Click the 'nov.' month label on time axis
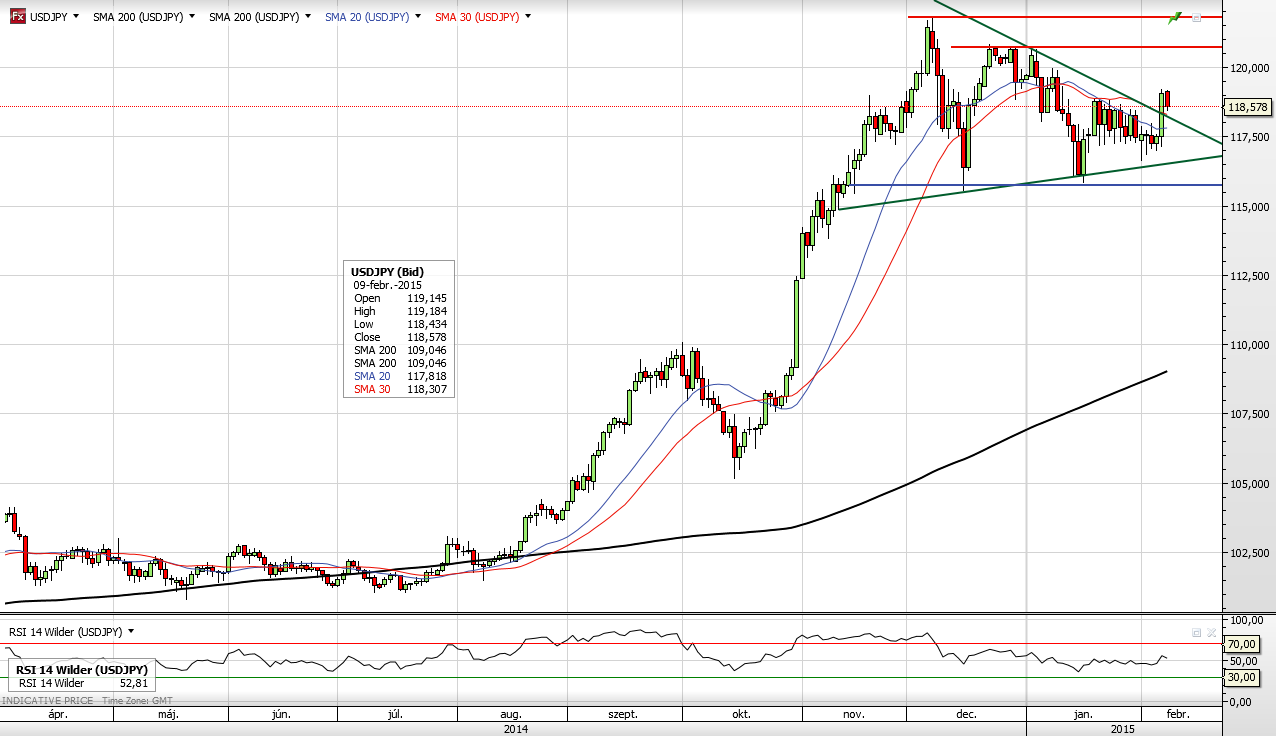This screenshot has width=1276, height=736. (853, 715)
